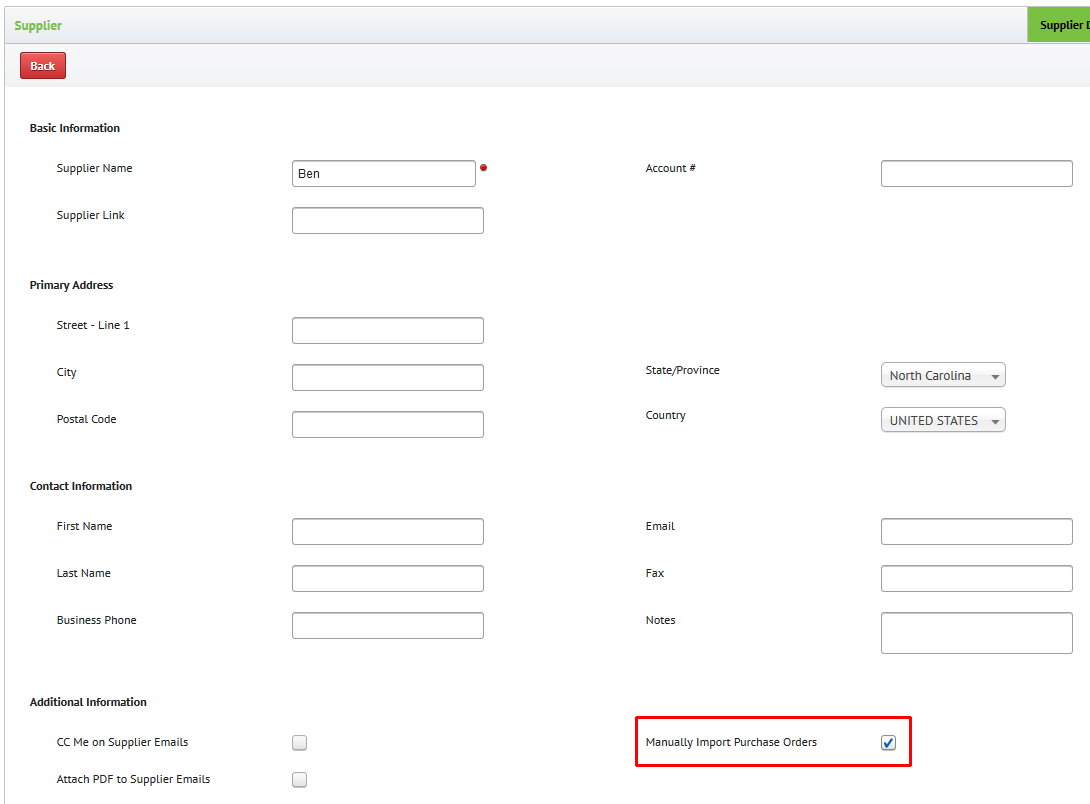Screen dimensions: 1090x804
Task: Click the Contact Information section heading
Action: pyautogui.click(x=81, y=486)
